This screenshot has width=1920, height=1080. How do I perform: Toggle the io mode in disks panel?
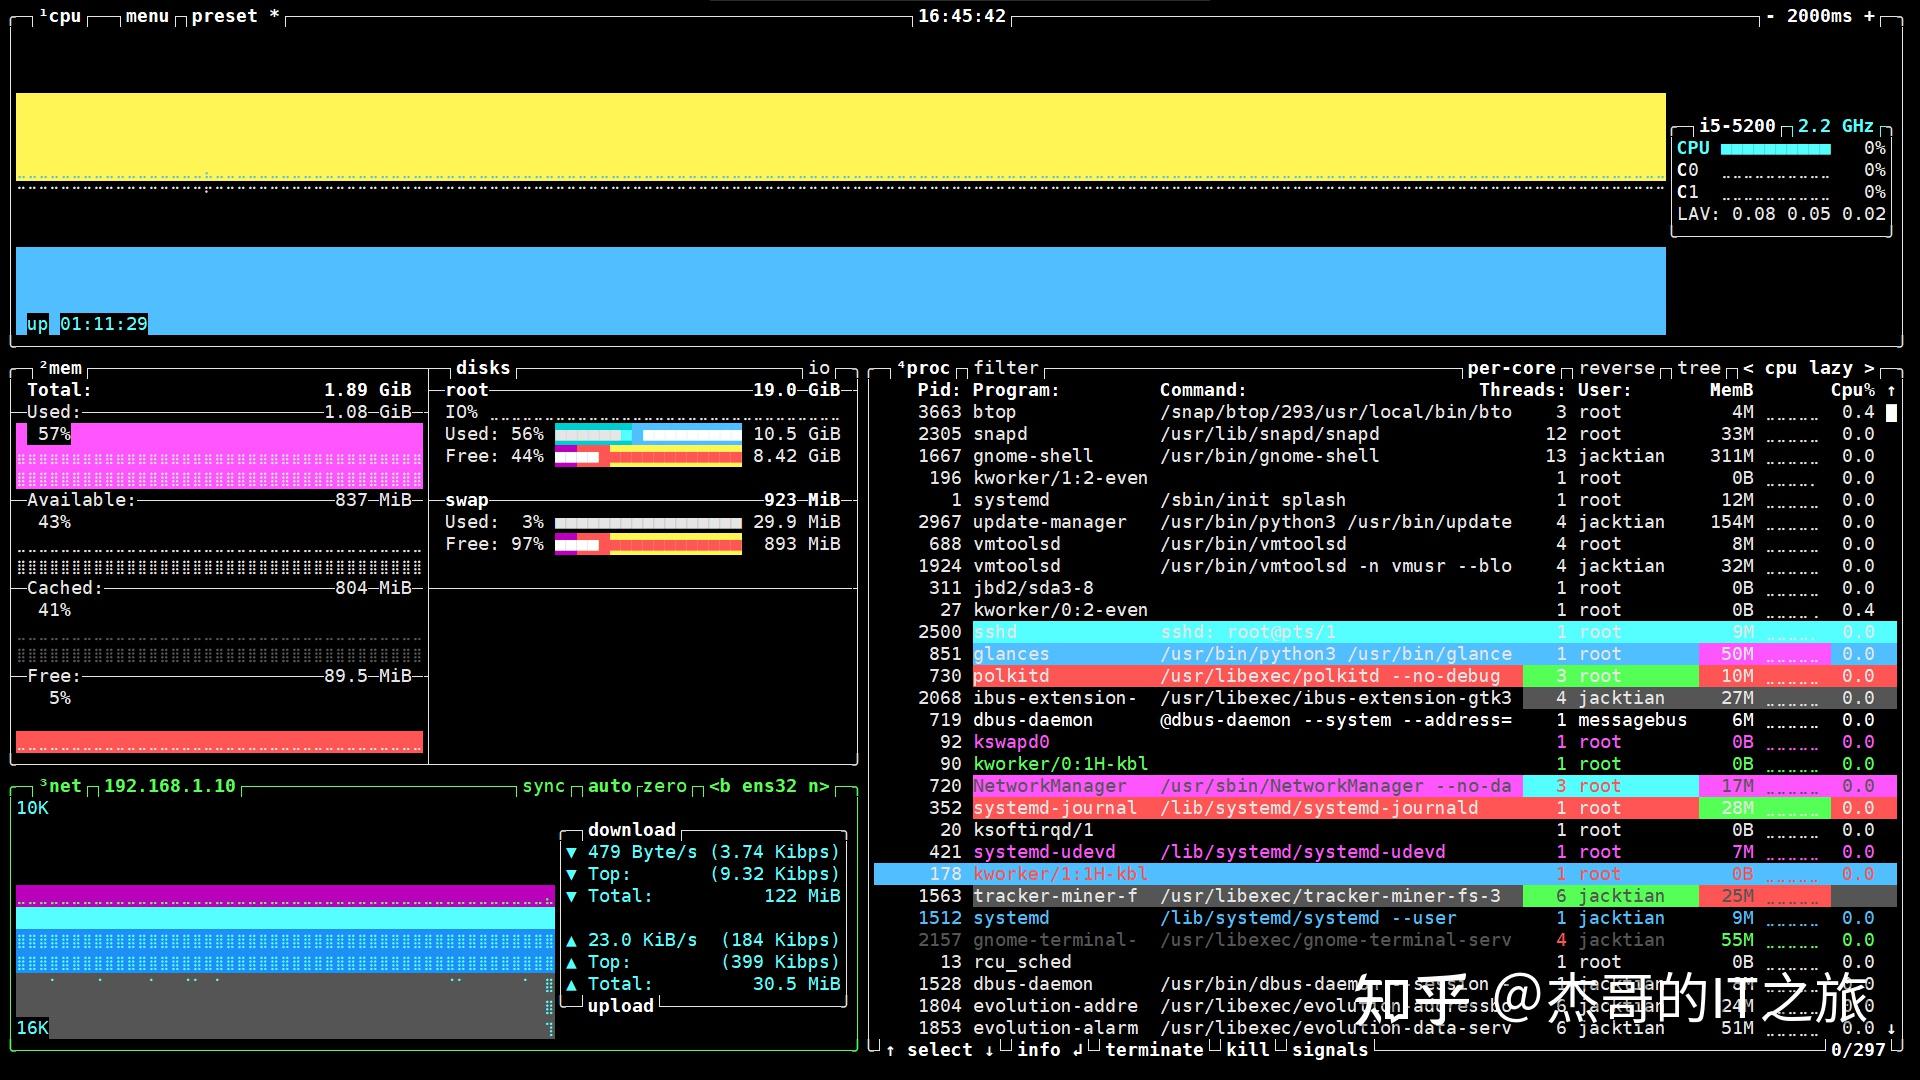tap(819, 368)
